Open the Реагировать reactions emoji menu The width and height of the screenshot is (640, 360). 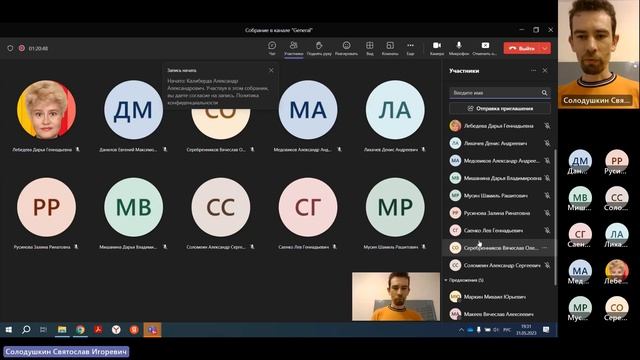coord(346,48)
